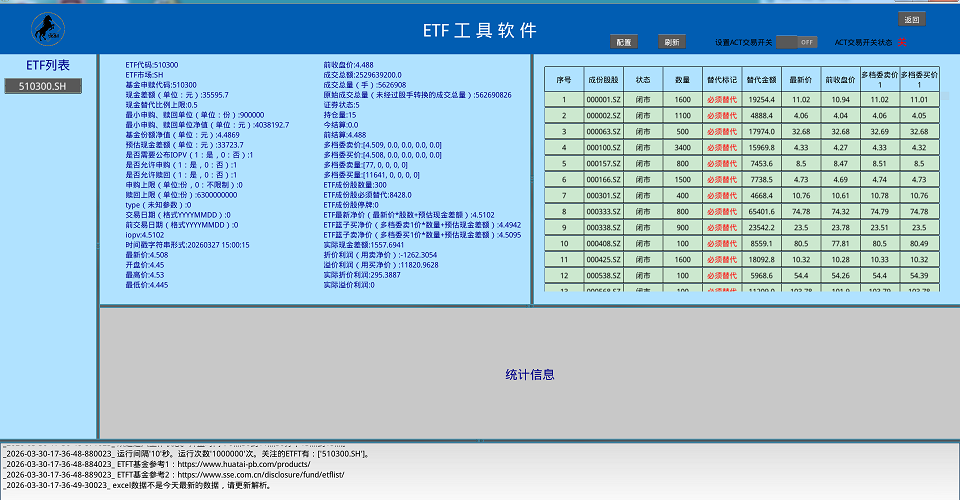This screenshot has height=500, width=960.
Task: Select 510300.SH in the ETF list
Action: point(43,86)
